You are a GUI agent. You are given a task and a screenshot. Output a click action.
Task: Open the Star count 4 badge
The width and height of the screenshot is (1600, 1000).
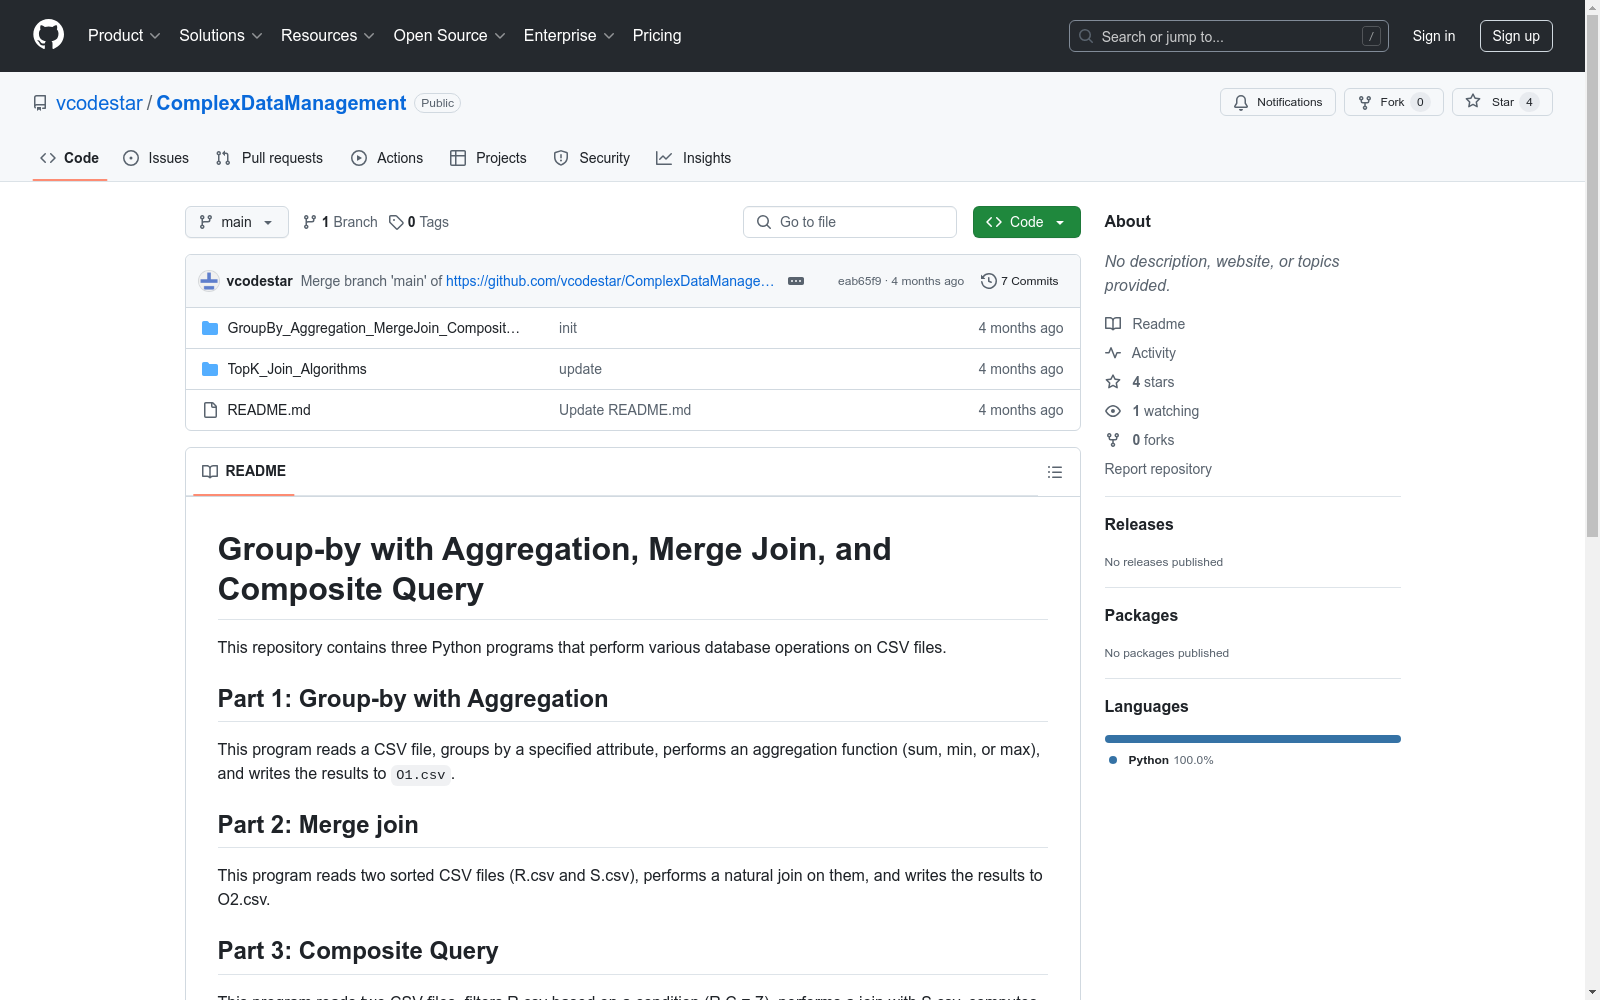click(1529, 102)
